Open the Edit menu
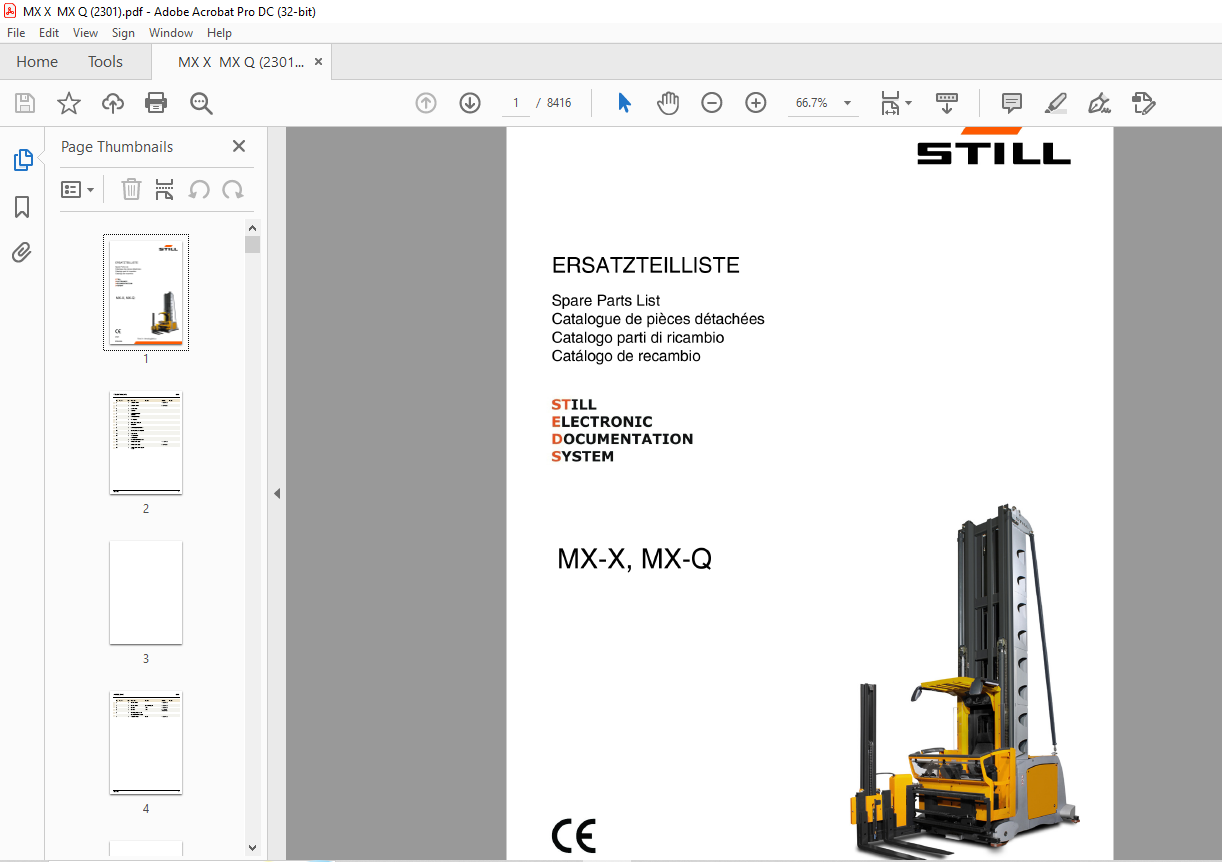Viewport: 1222px width, 862px height. [x=49, y=33]
